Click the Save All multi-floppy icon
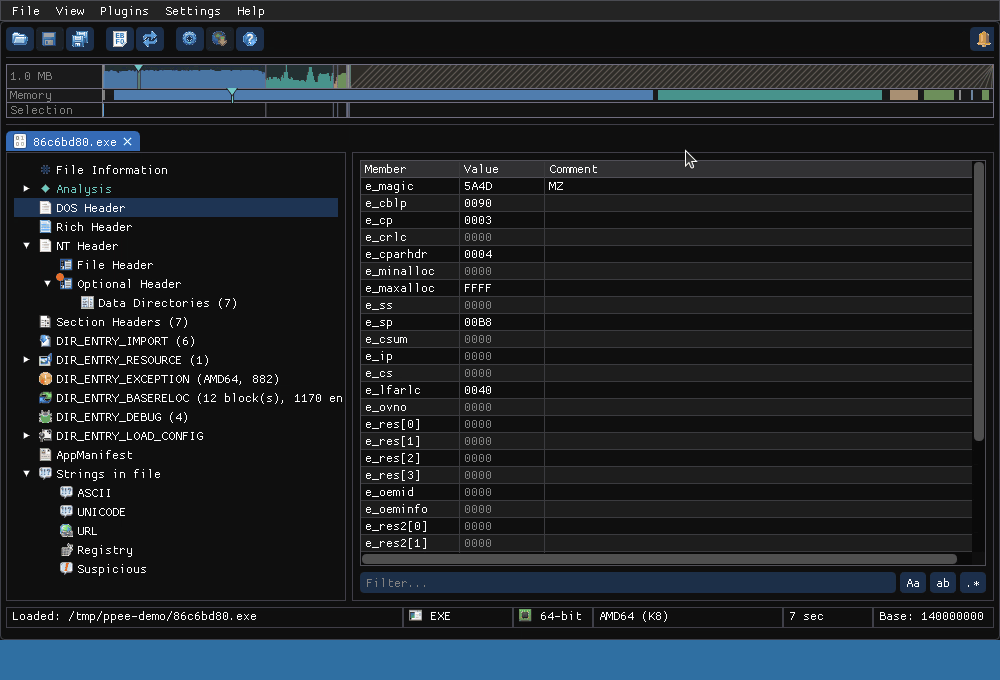Screen dimensions: 1000x680 coord(80,39)
